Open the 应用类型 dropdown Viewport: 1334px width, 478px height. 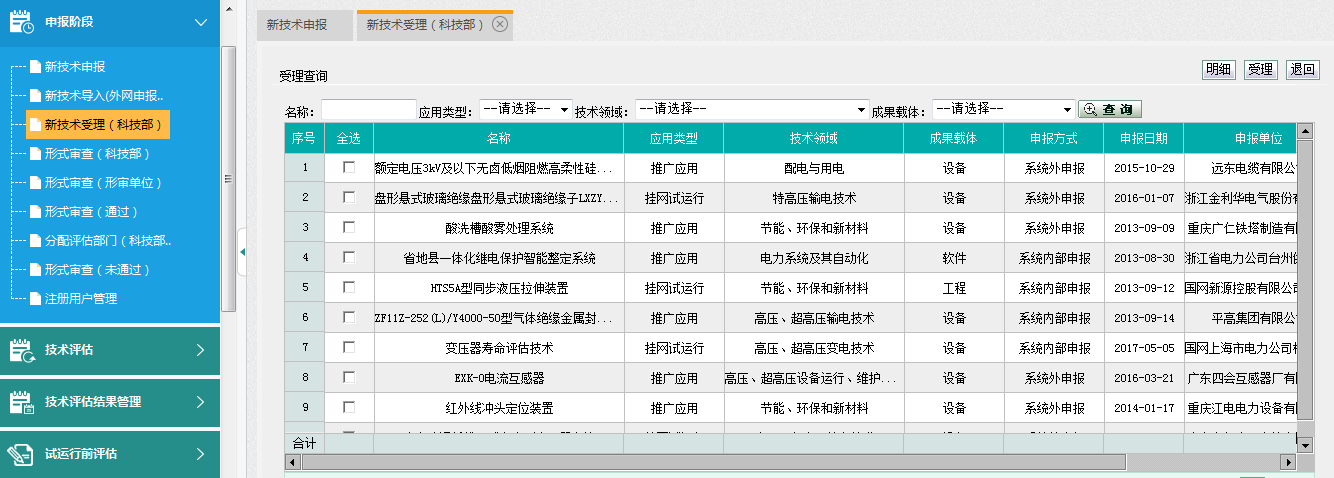coord(525,109)
